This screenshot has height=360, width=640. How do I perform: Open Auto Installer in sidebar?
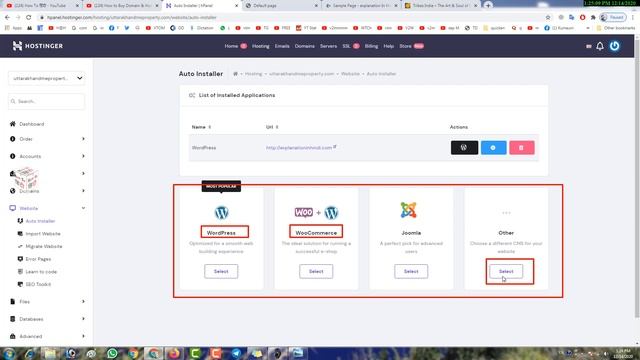[40, 221]
